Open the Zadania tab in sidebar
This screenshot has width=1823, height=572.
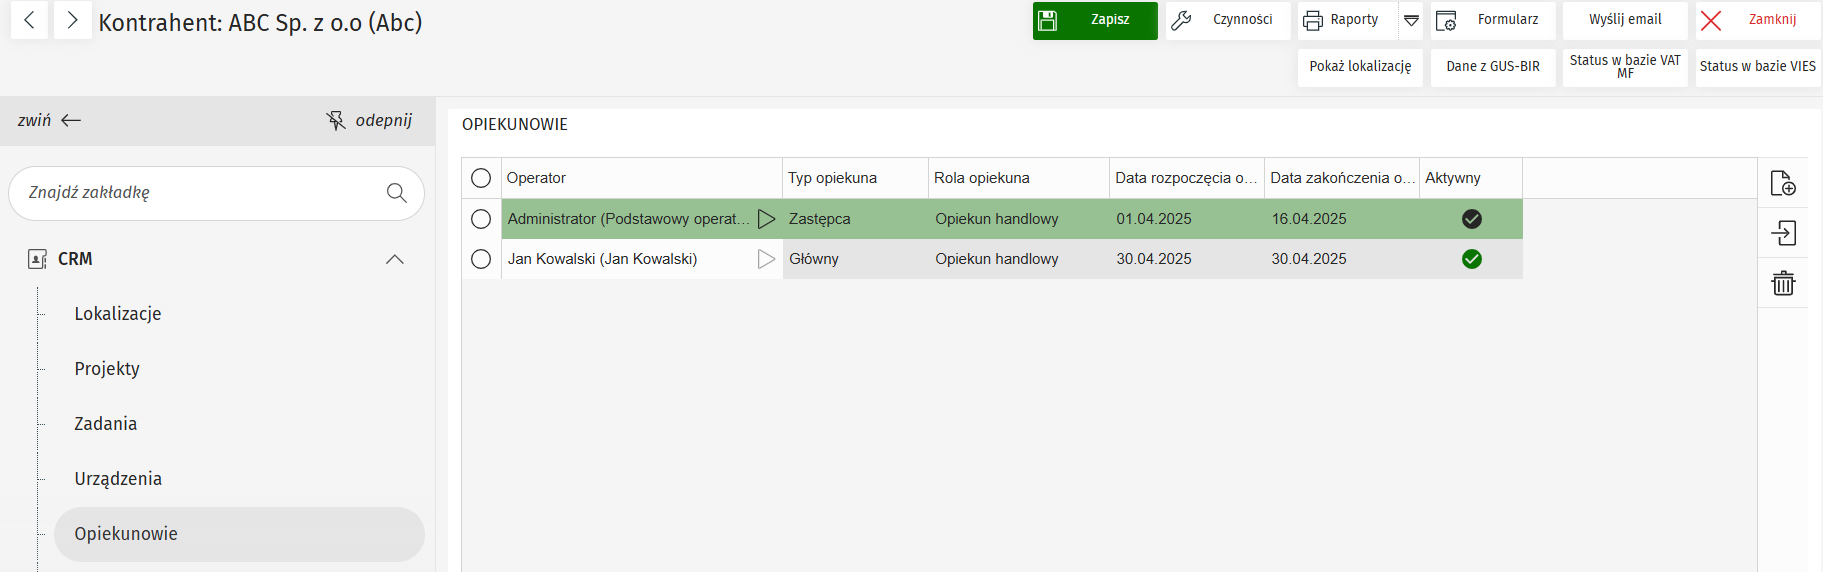[106, 424]
